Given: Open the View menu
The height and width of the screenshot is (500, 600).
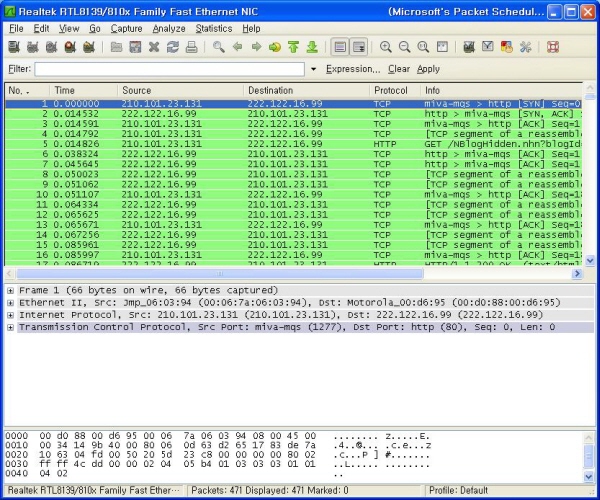Looking at the screenshot, I should click(x=69, y=29).
